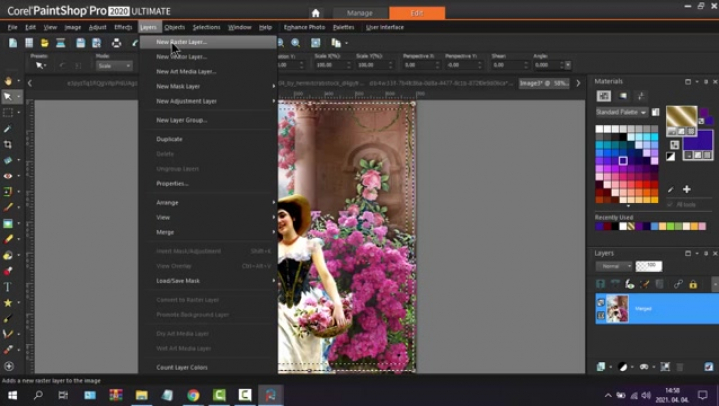Viewport: 719px width, 406px height.
Task: Select the Text tool
Action: [x=8, y=287]
